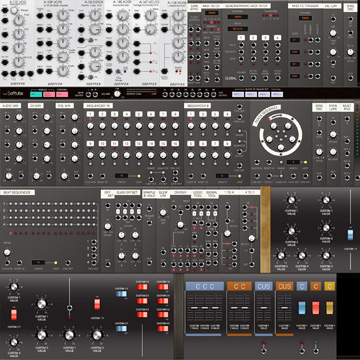Toggle the Loop light in SEQUENCER 16
This screenshot has width=360, height=360.
click(x=139, y=176)
